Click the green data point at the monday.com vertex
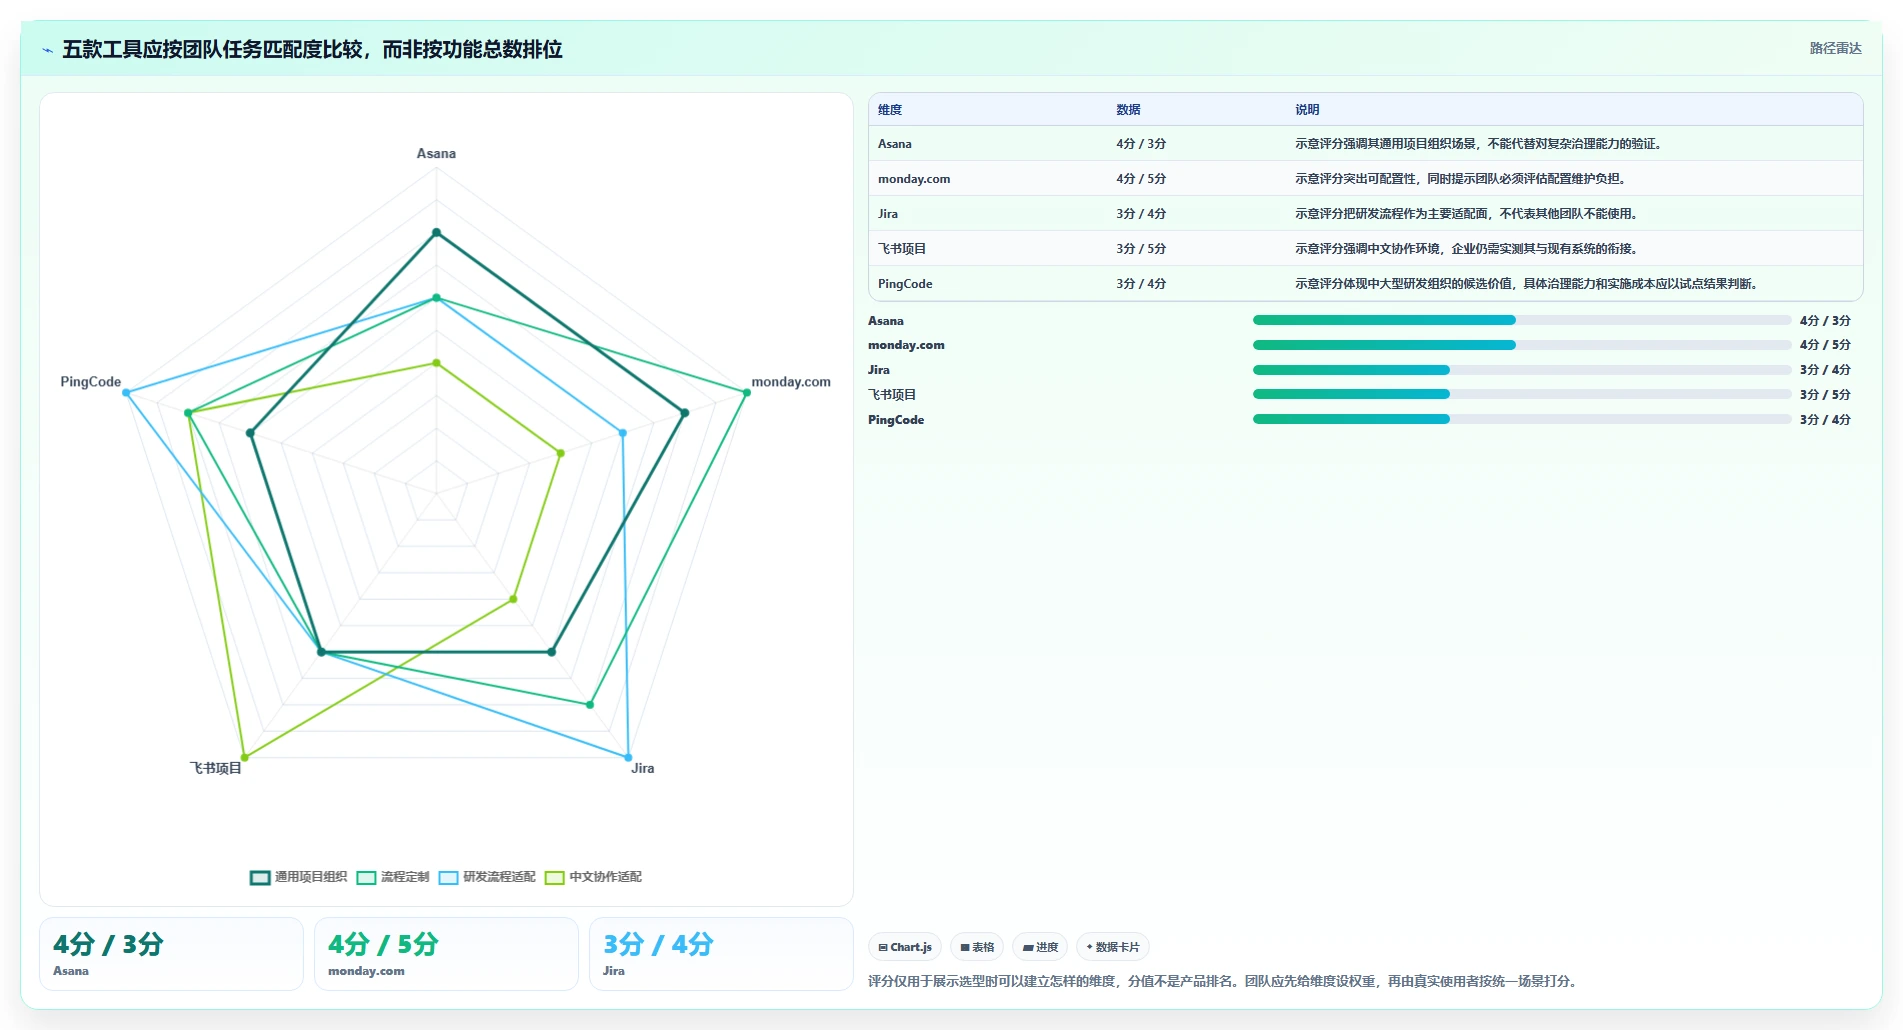1903x1030 pixels. pos(746,392)
